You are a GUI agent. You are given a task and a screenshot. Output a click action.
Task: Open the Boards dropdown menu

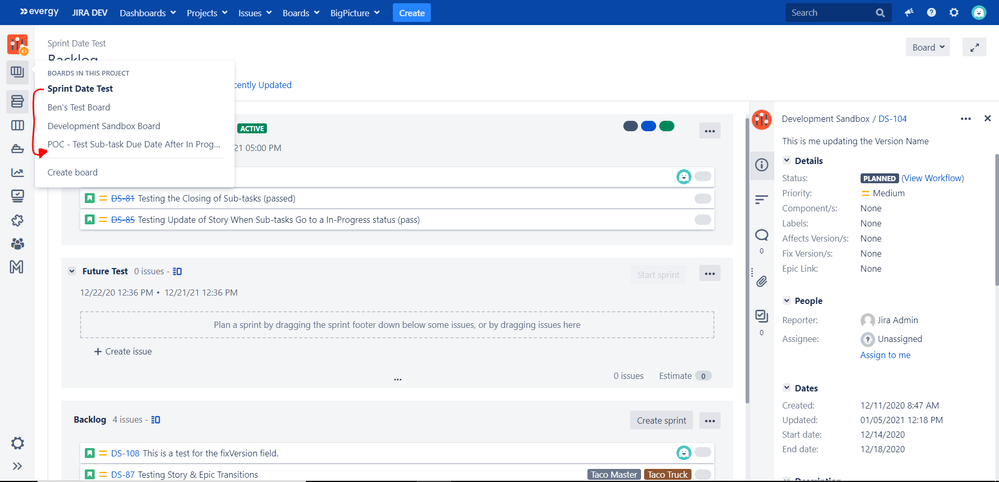tap(301, 13)
